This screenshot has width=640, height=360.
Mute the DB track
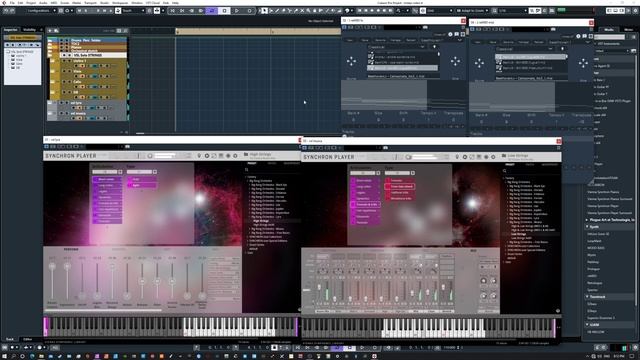[x=64, y=93]
